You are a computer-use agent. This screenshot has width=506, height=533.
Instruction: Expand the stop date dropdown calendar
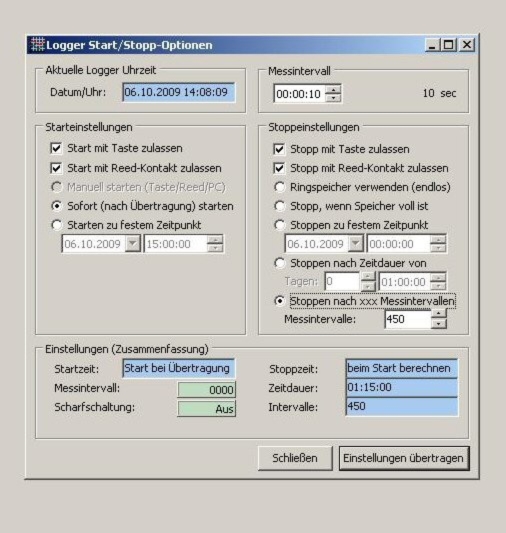point(355,244)
